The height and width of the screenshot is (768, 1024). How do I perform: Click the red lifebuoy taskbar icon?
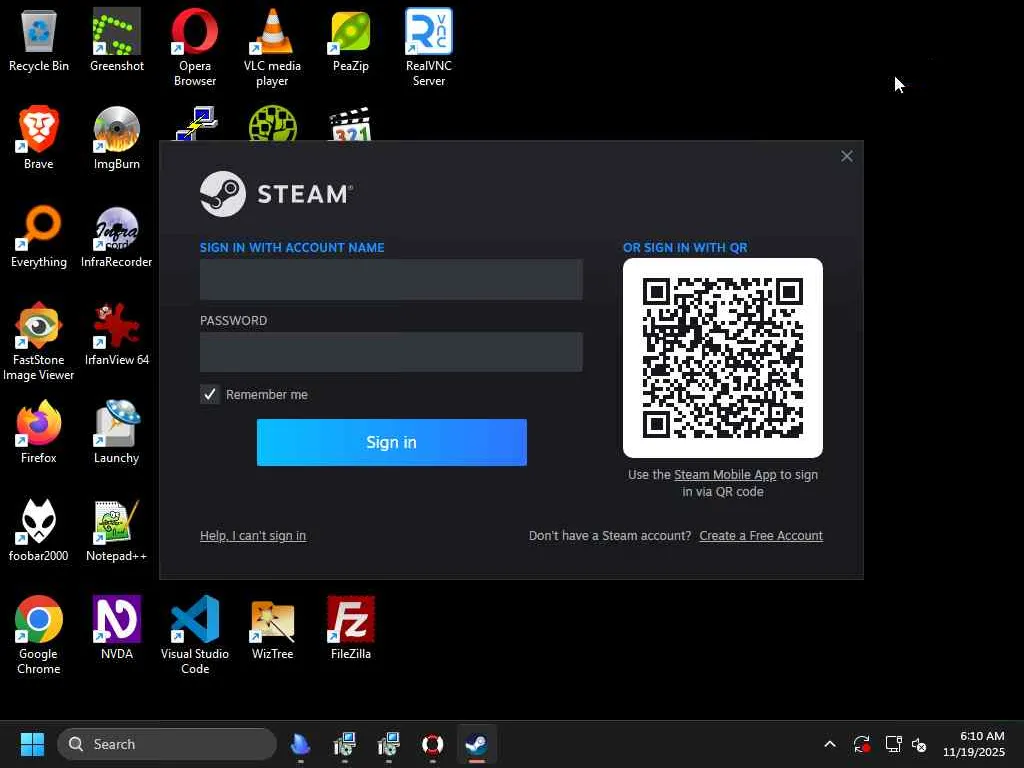[432, 744]
